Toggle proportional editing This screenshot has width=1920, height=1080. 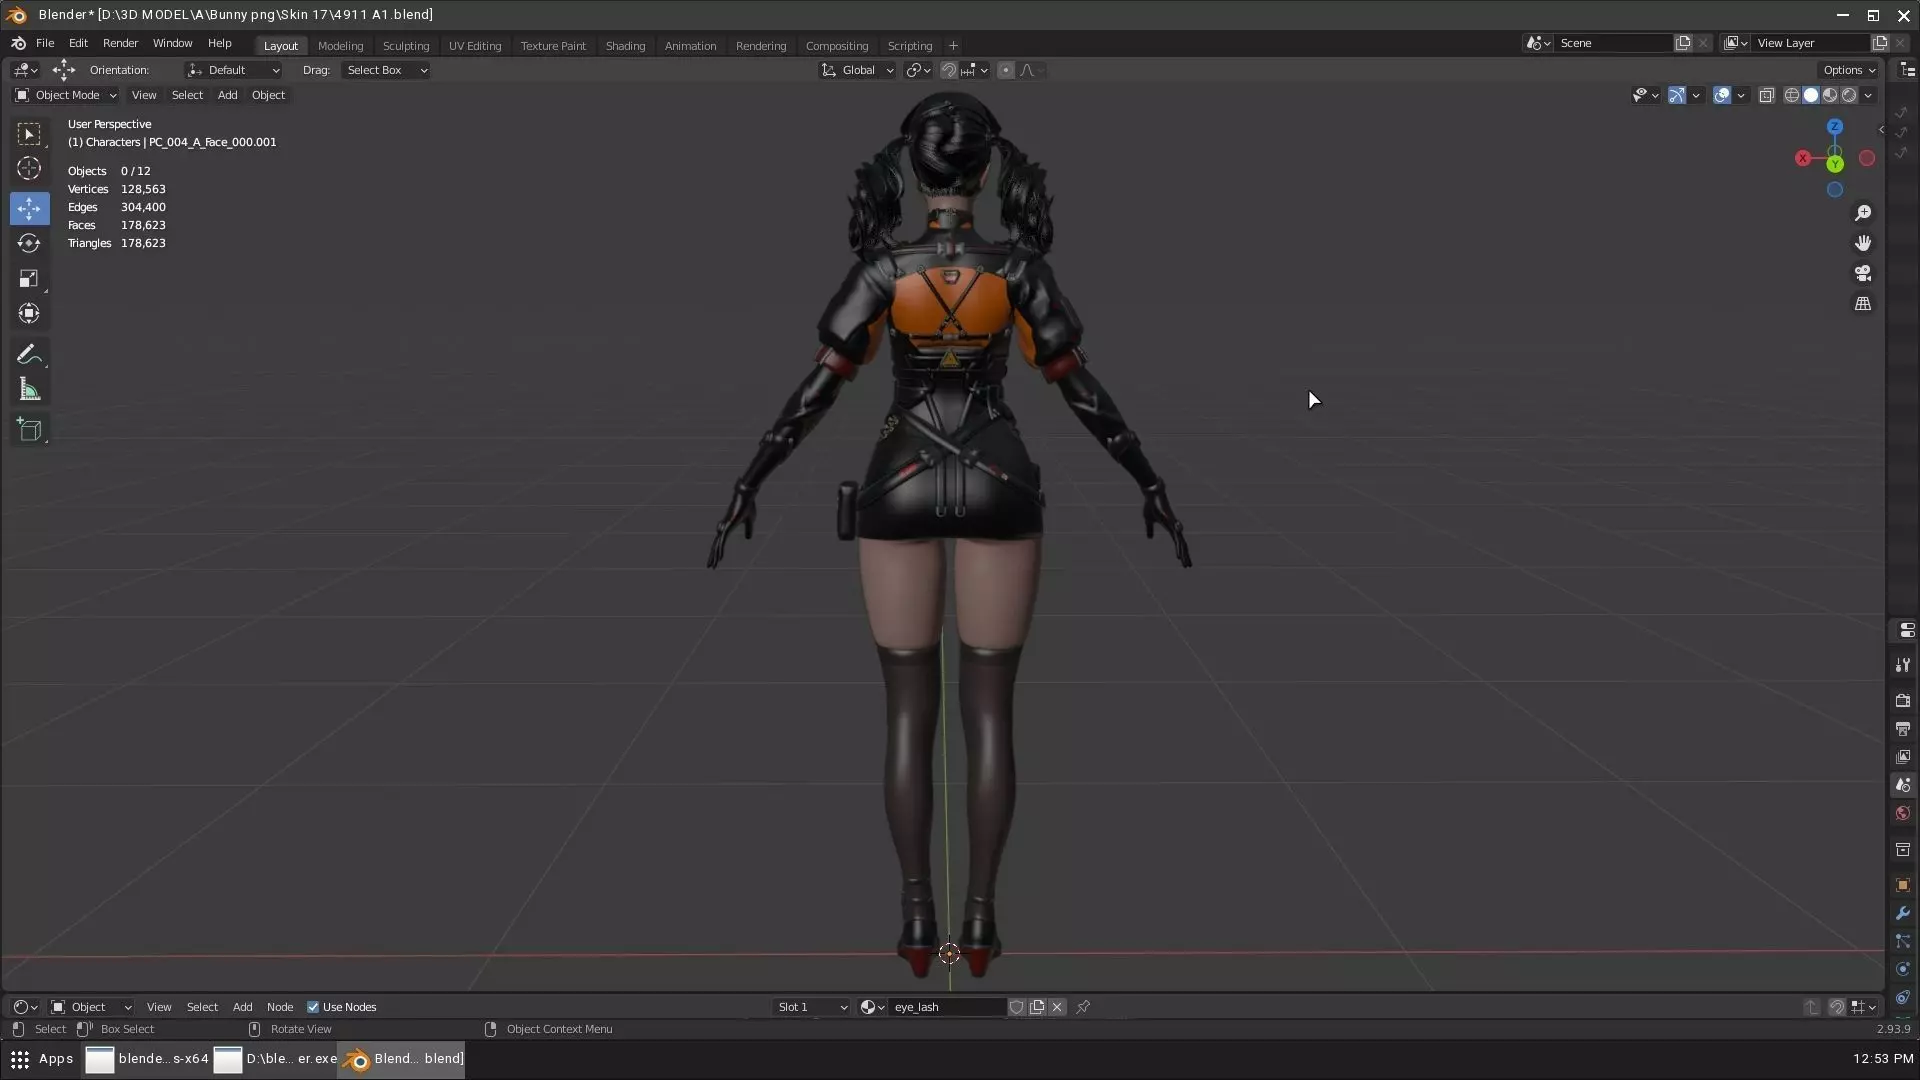pos(1006,70)
